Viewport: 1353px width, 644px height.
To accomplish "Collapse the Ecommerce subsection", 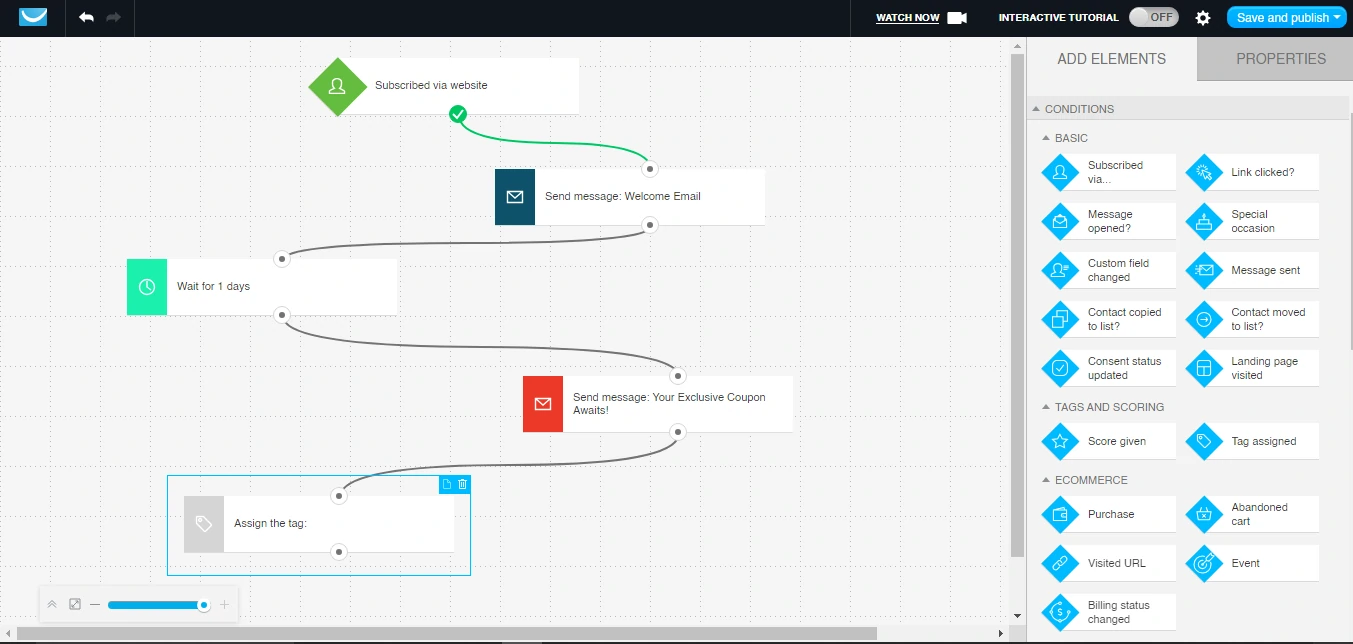I will coord(1046,480).
